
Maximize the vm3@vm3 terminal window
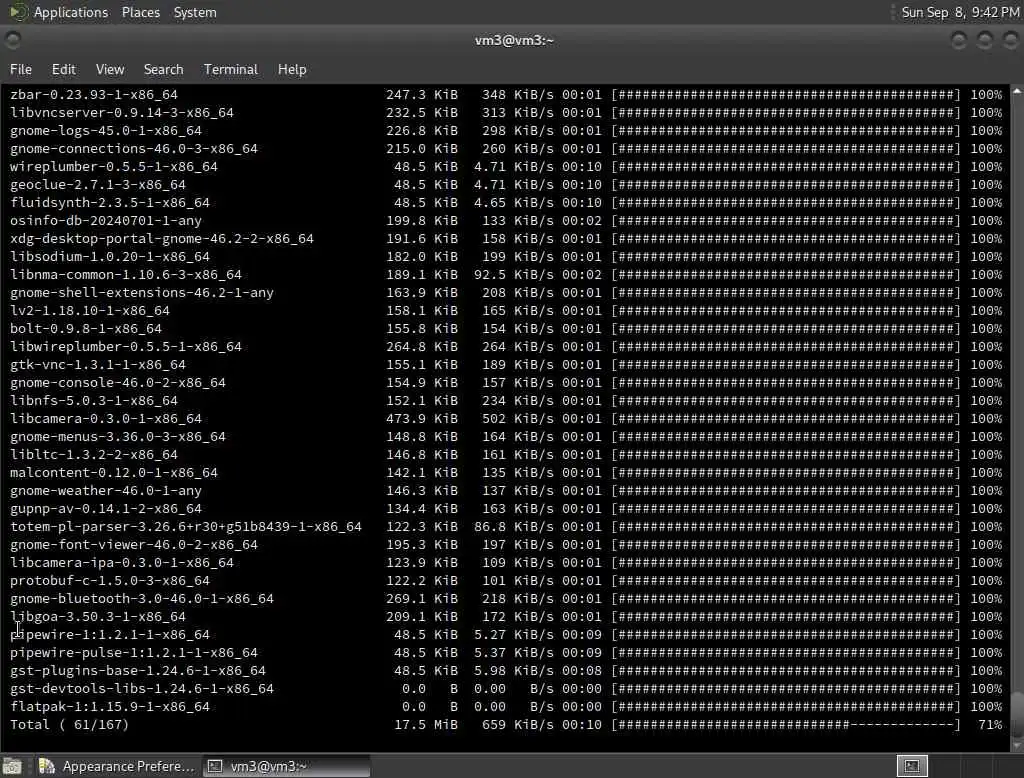(985, 41)
